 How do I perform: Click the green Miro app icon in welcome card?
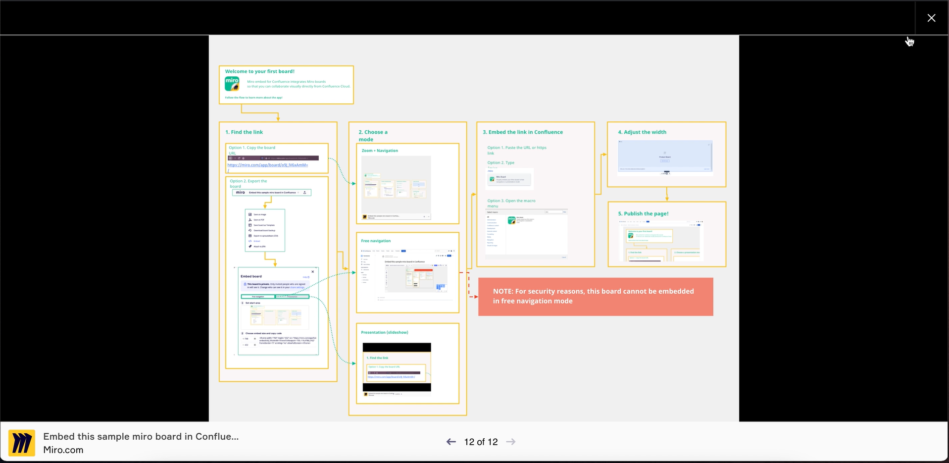[x=232, y=84]
